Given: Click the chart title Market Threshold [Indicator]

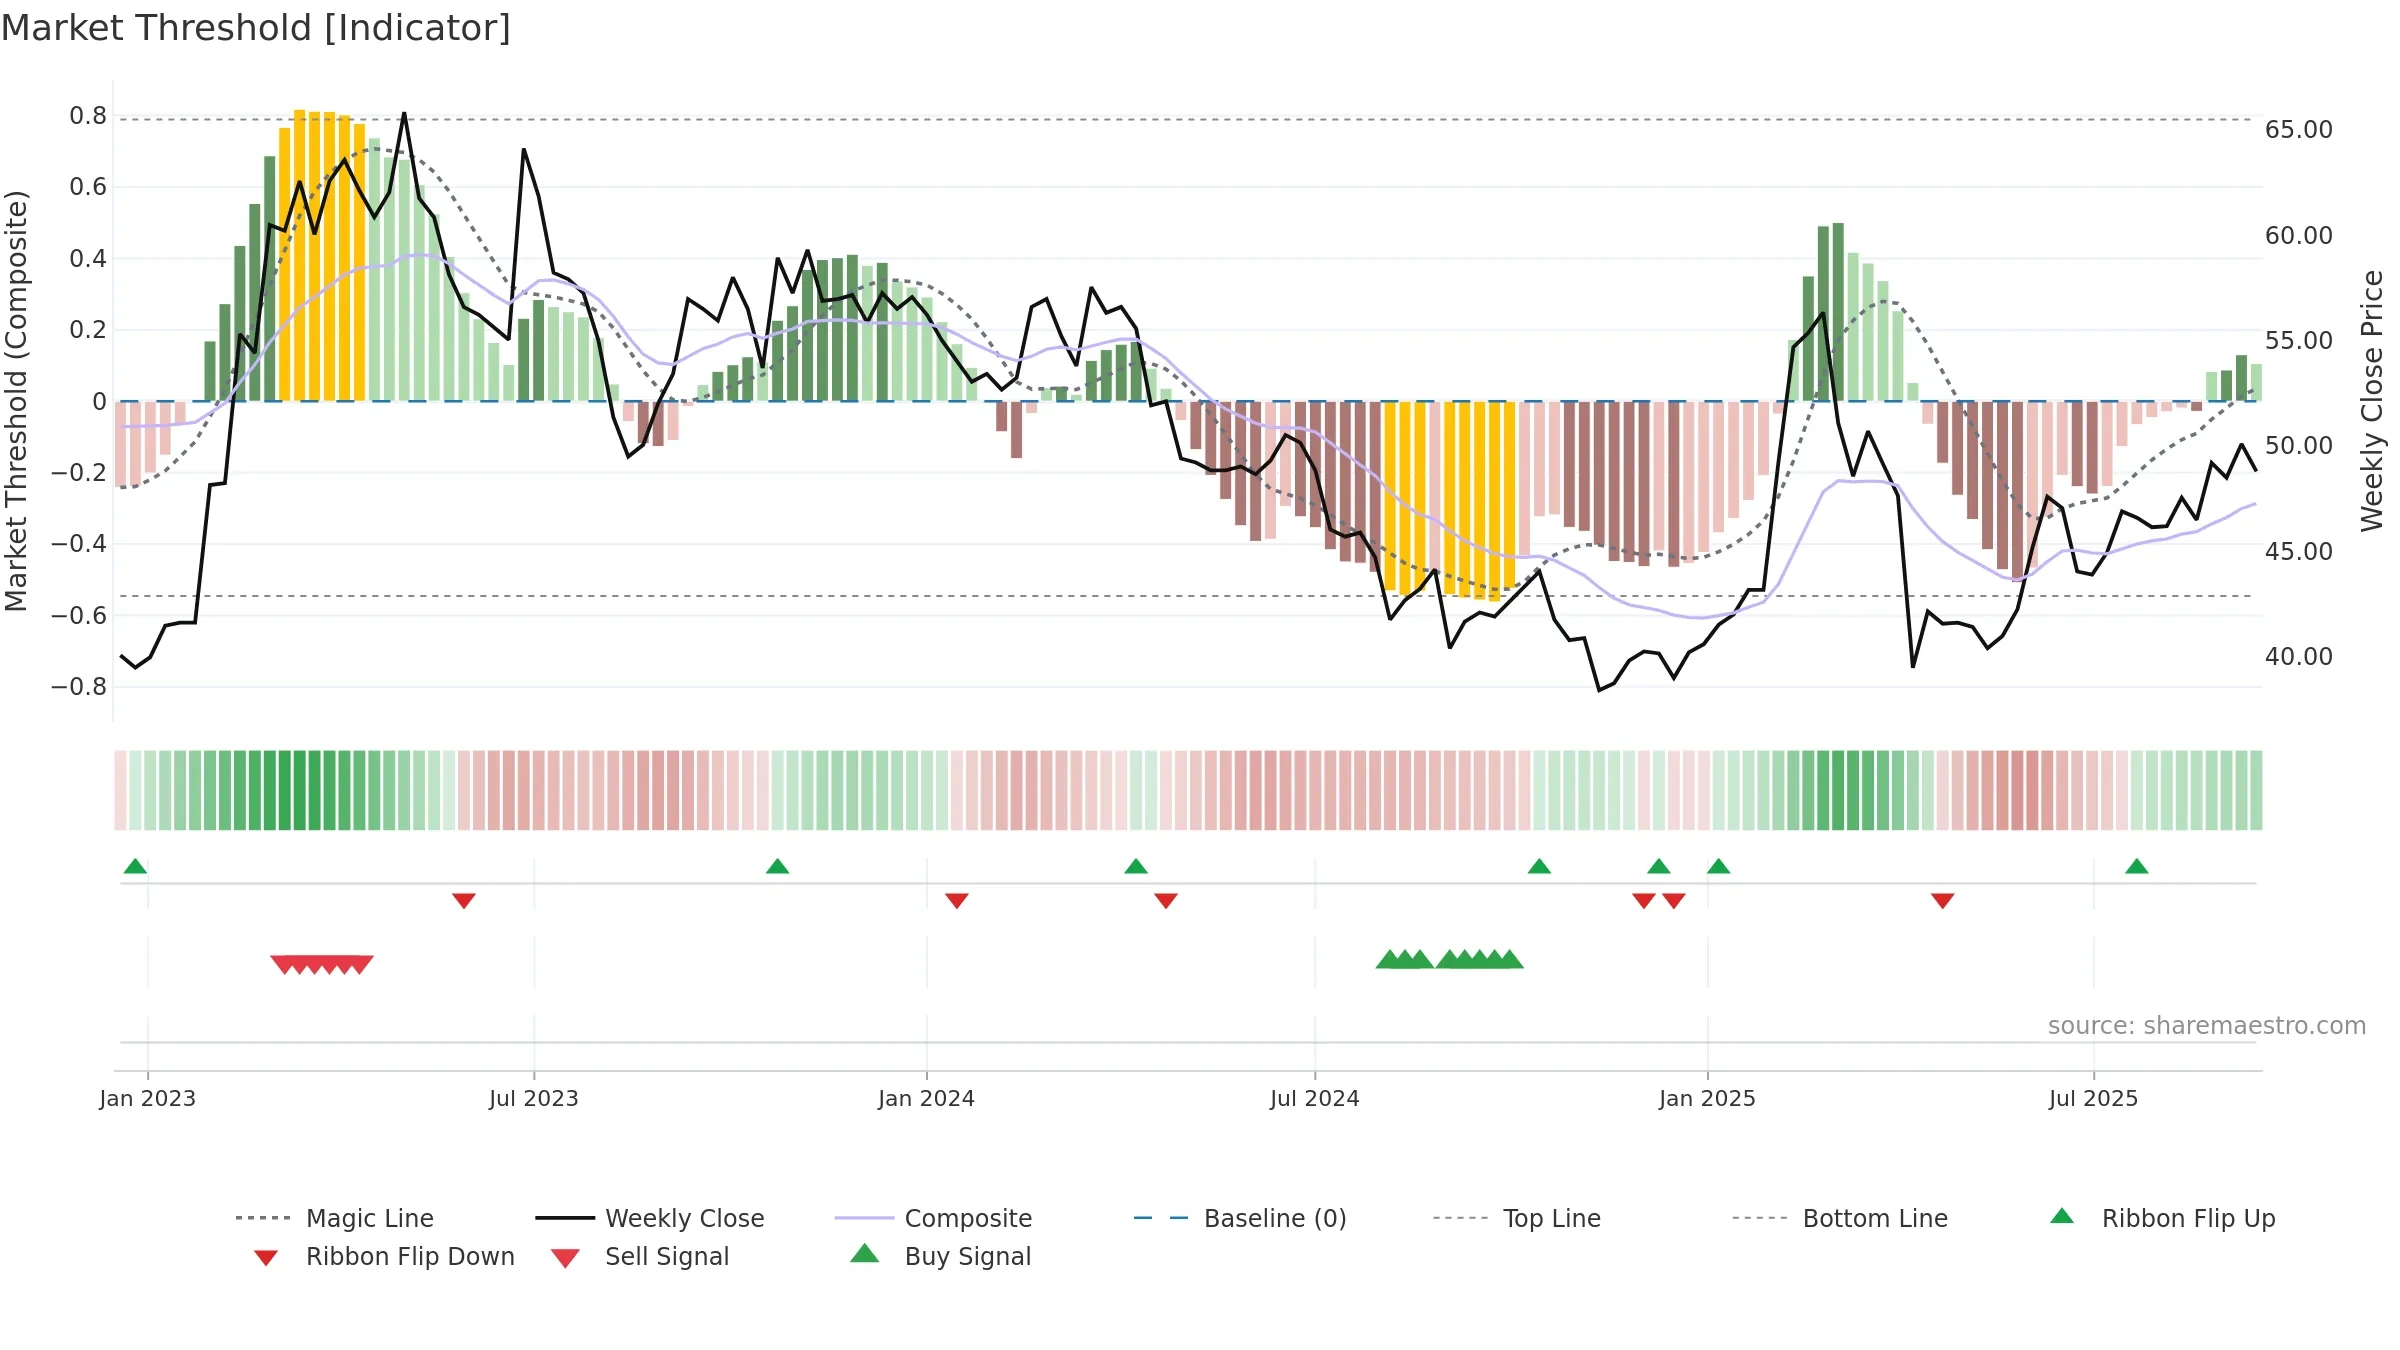Looking at the screenshot, I should 256,28.
